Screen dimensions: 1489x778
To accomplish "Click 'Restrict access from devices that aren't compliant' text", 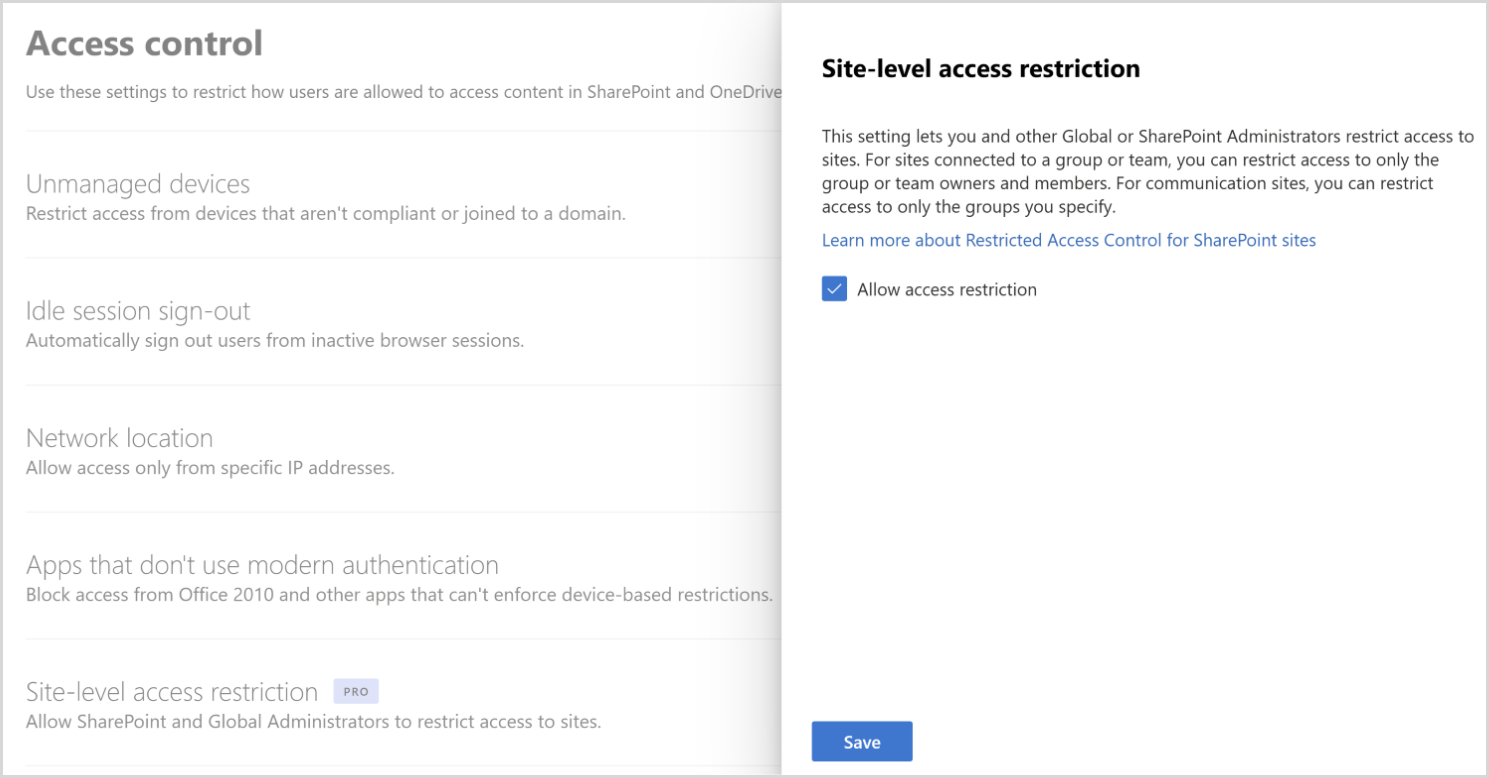I will 326,213.
